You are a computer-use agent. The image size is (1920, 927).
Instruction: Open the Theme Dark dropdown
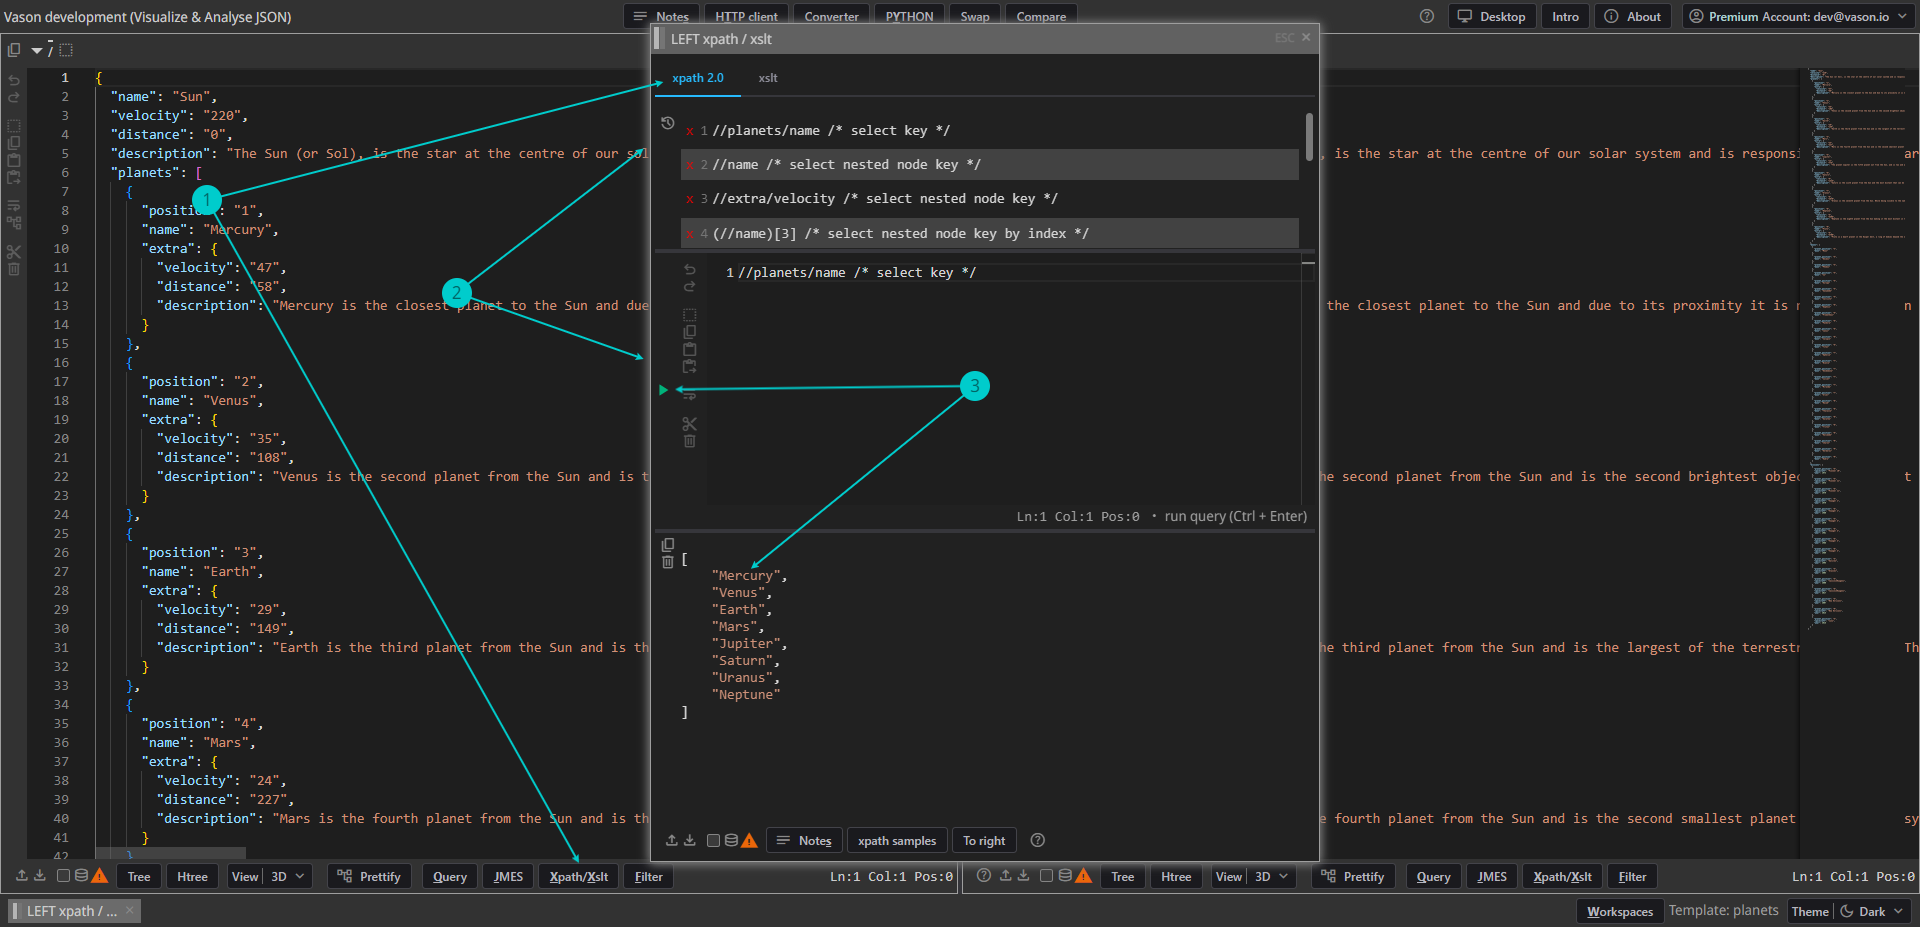point(1872,911)
